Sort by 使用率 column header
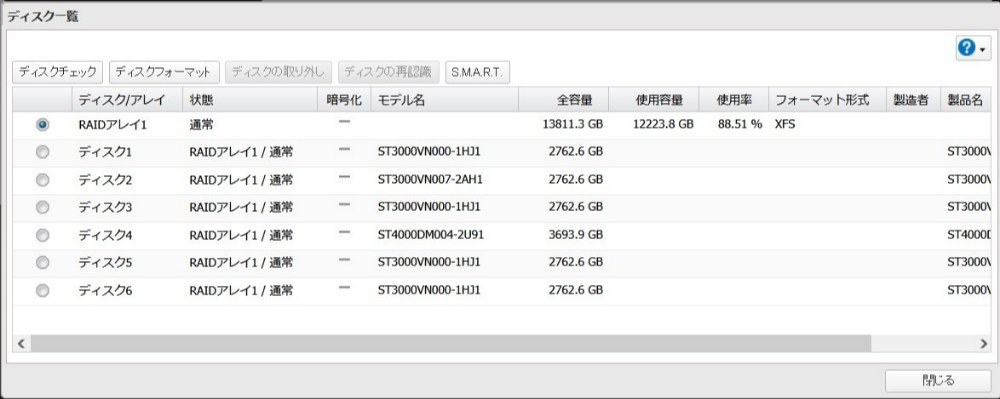Screen dimensions: 1000x399 (x=734, y=99)
